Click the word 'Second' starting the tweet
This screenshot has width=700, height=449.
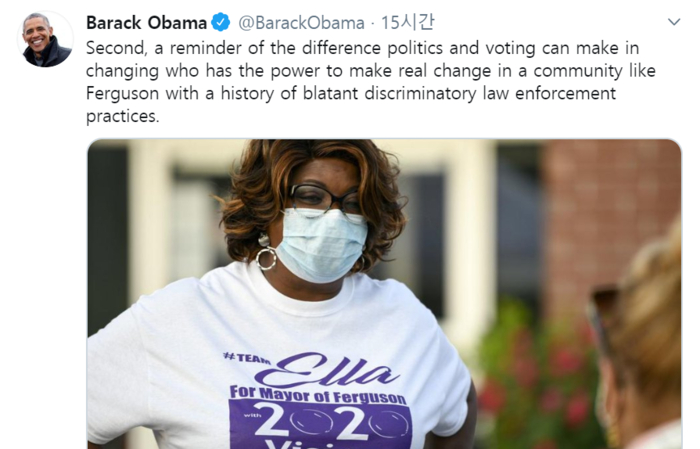click(115, 48)
